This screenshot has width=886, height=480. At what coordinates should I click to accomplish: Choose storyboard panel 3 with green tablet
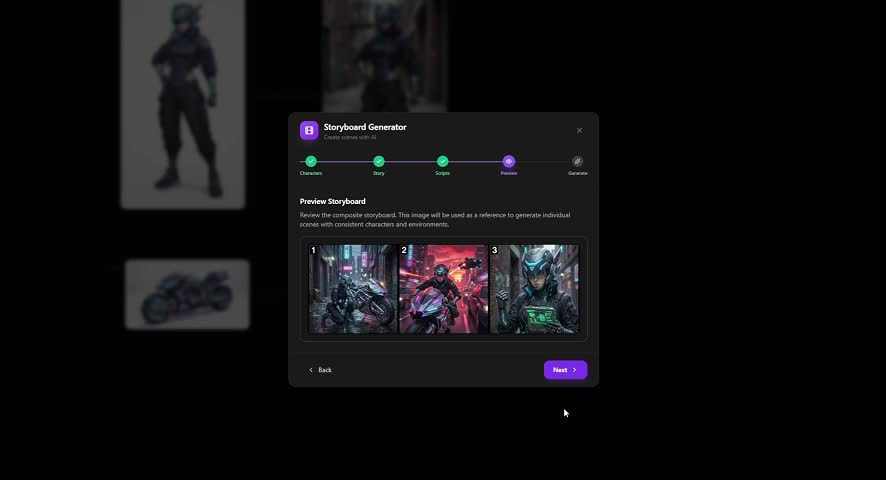(534, 289)
